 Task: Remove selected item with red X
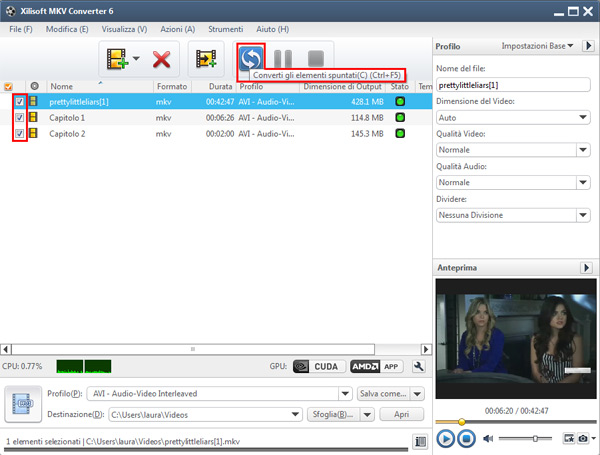point(161,59)
